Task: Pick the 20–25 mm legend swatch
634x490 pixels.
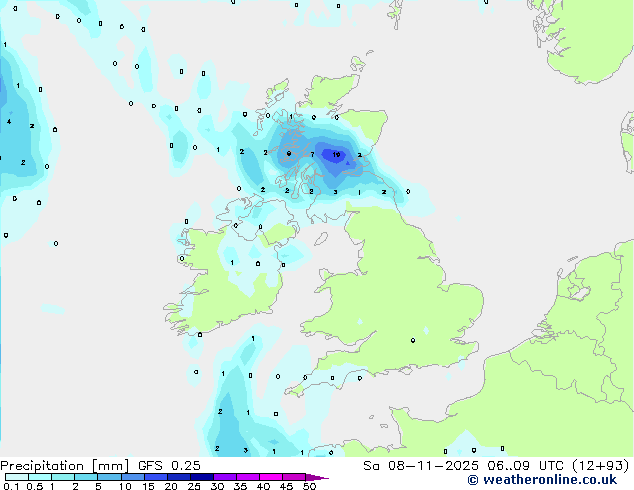Action: pyautogui.click(x=178, y=477)
